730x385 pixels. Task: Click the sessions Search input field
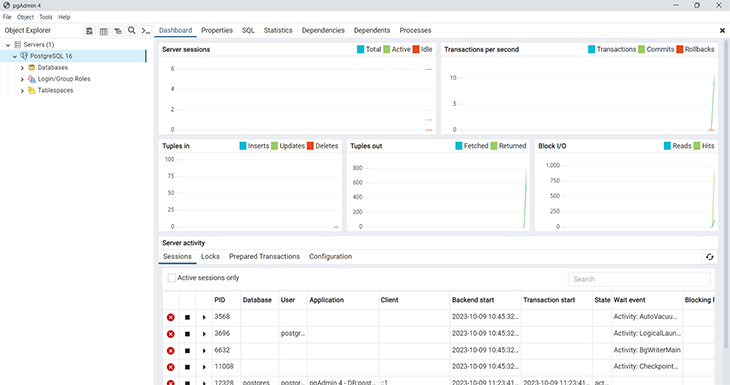pos(639,279)
